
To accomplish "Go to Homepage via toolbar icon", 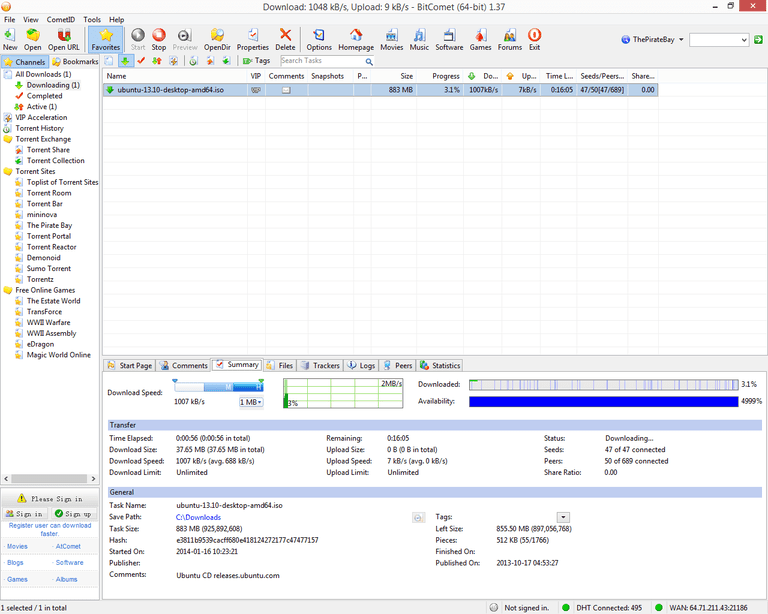I will [356, 39].
